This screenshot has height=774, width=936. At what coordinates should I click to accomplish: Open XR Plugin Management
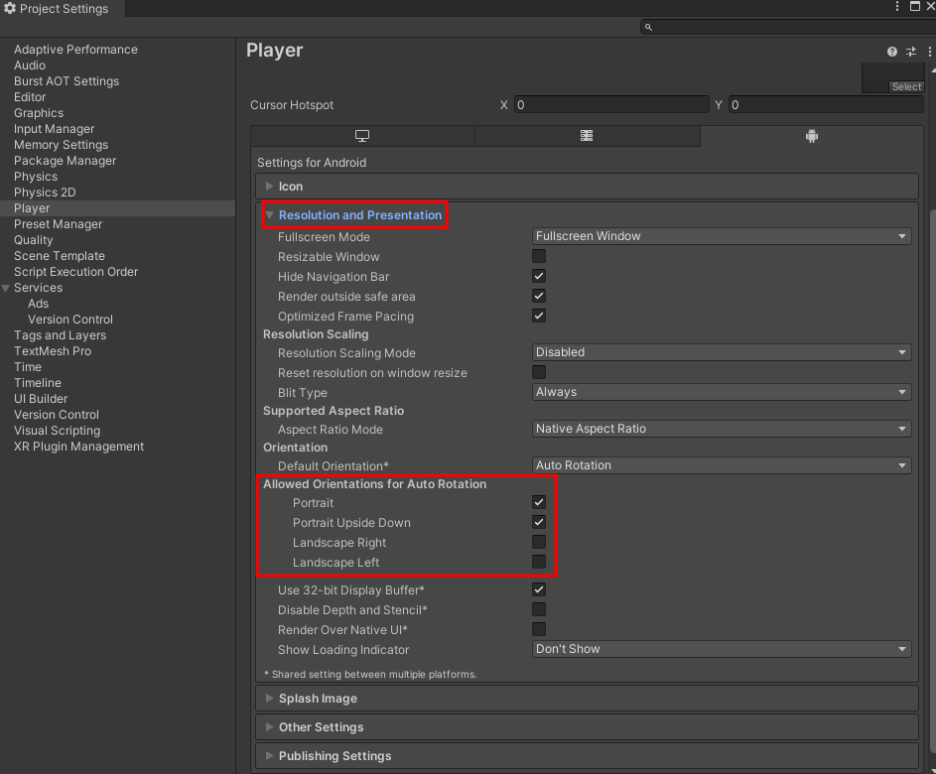[79, 446]
